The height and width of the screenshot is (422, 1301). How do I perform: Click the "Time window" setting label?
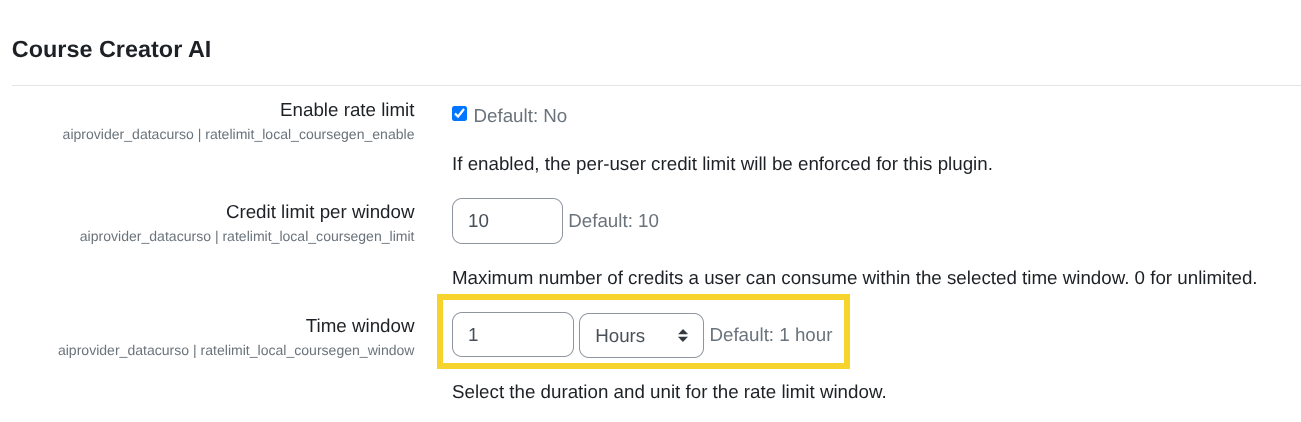(x=360, y=326)
